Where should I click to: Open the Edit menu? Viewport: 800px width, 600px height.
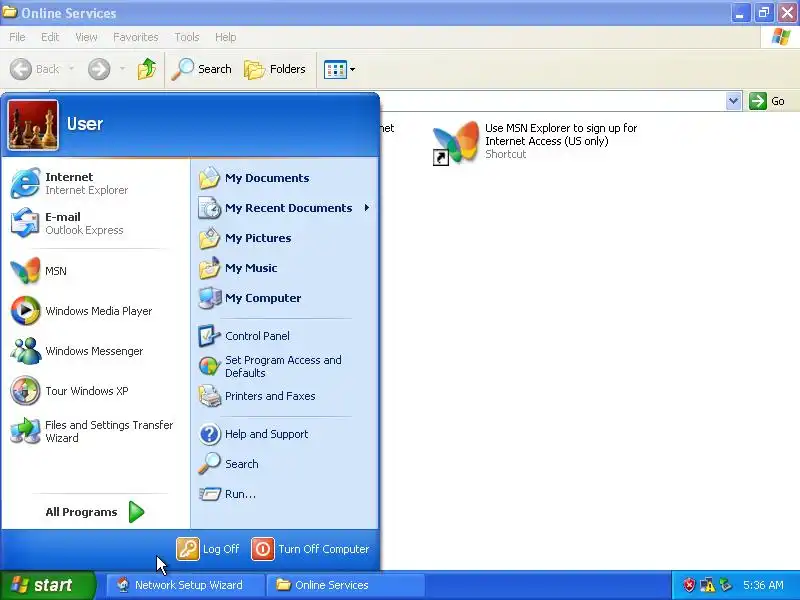[x=50, y=37]
